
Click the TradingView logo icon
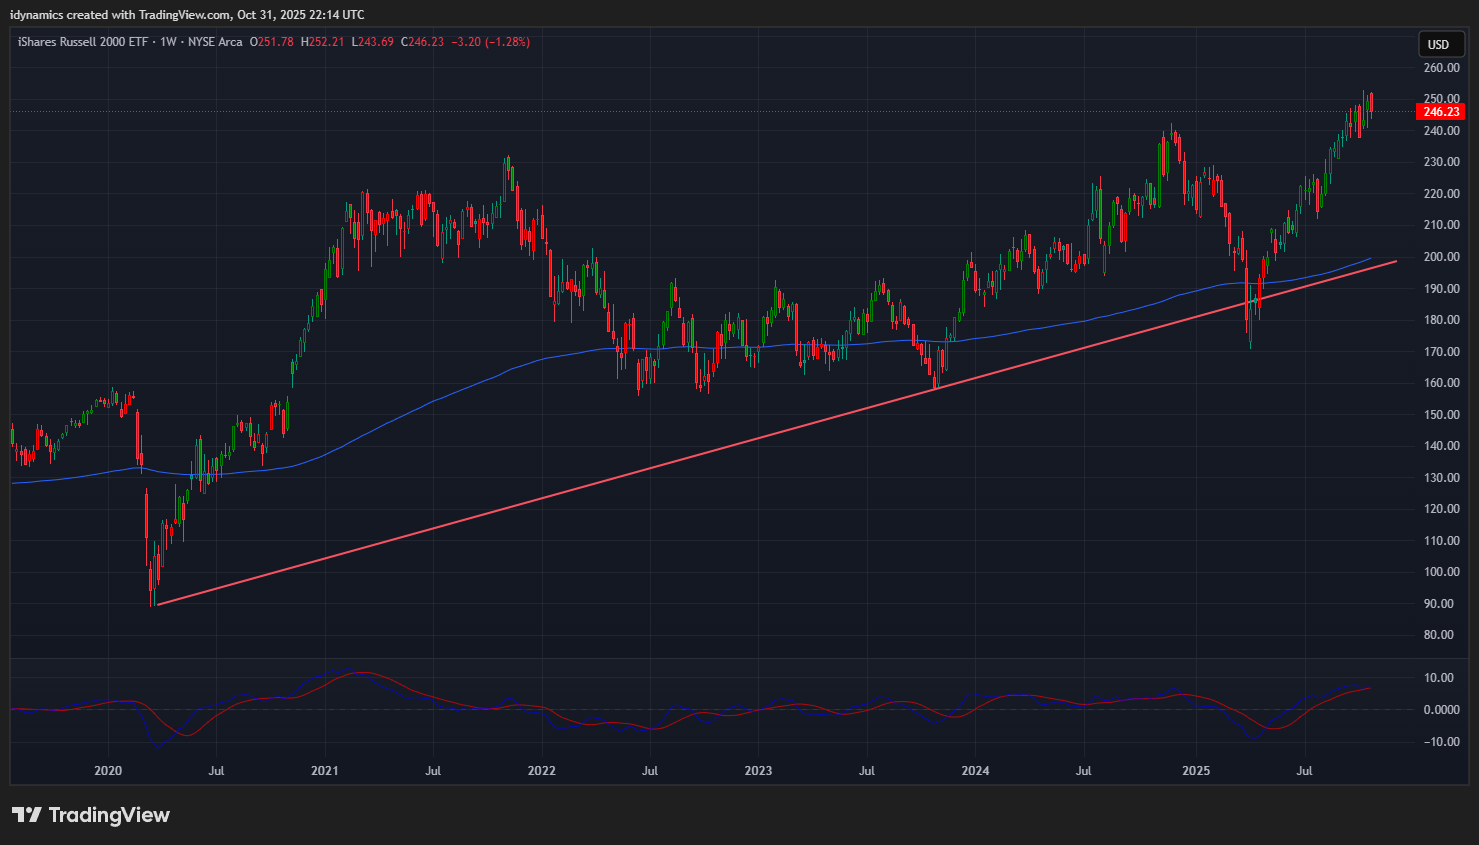[x=27, y=815]
